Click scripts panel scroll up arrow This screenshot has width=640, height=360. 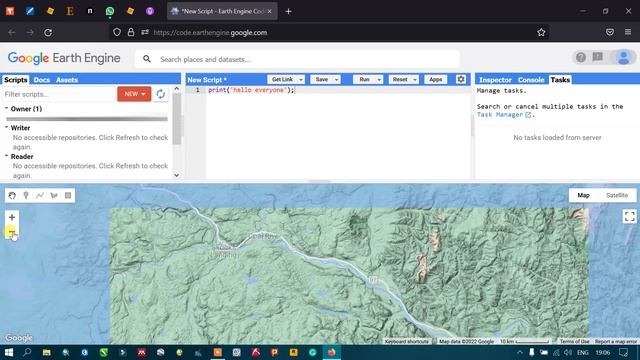[177, 88]
